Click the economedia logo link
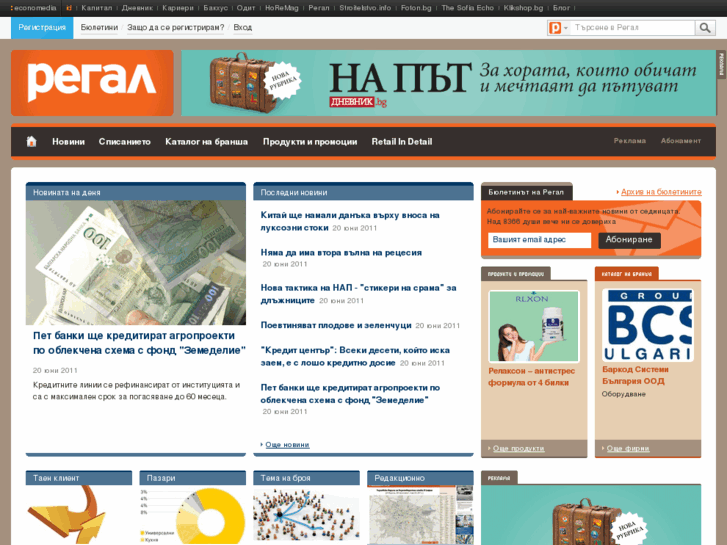727x545 pixels. click(33, 8)
